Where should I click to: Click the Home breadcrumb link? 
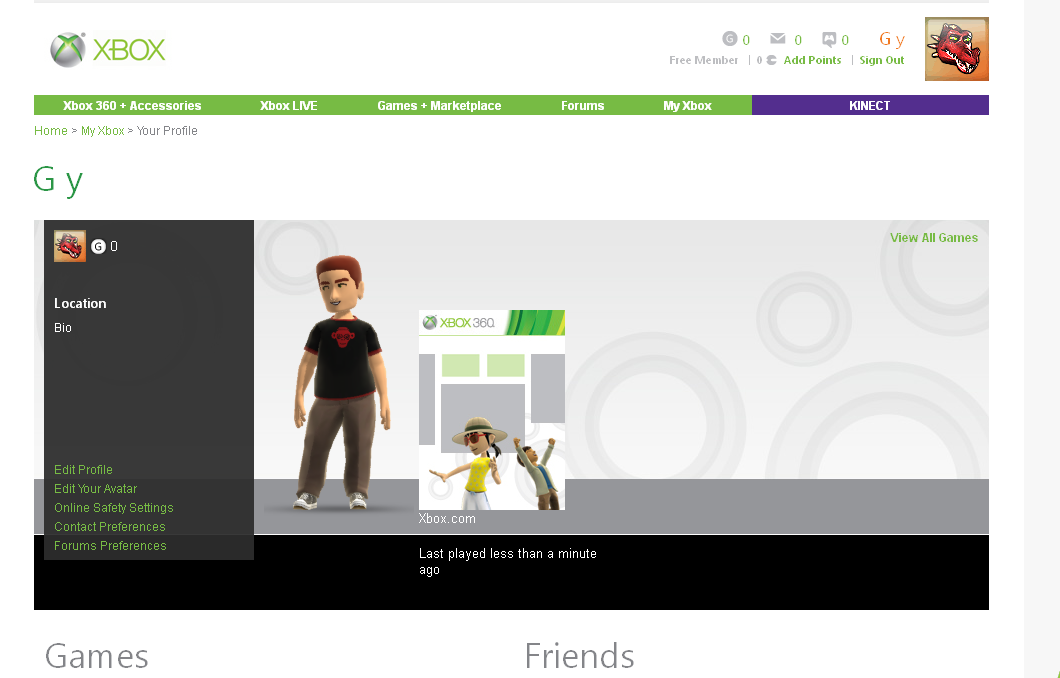[x=51, y=130]
